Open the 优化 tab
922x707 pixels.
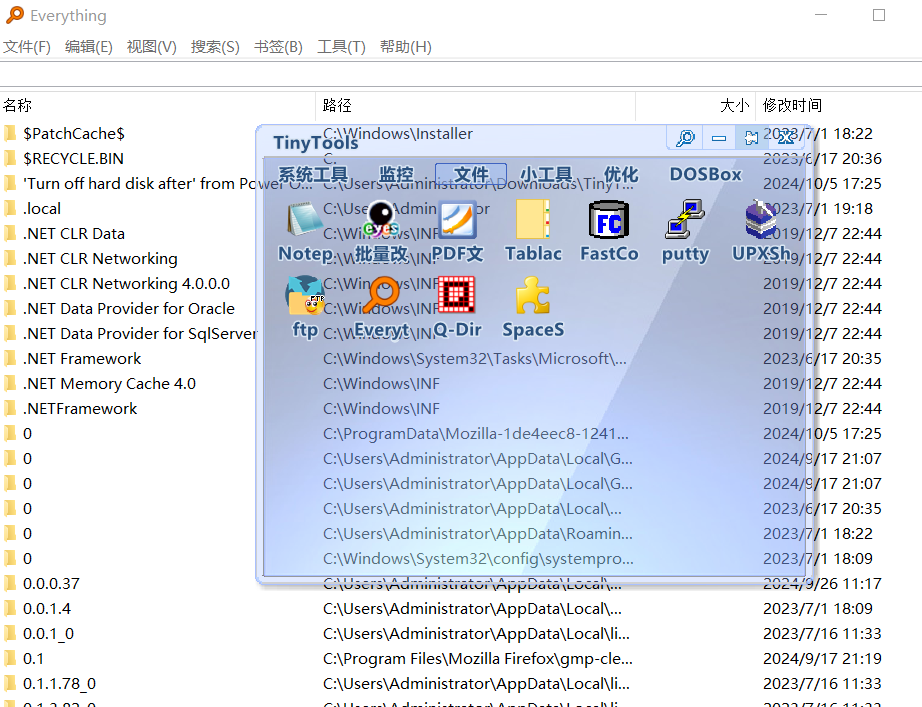(621, 175)
